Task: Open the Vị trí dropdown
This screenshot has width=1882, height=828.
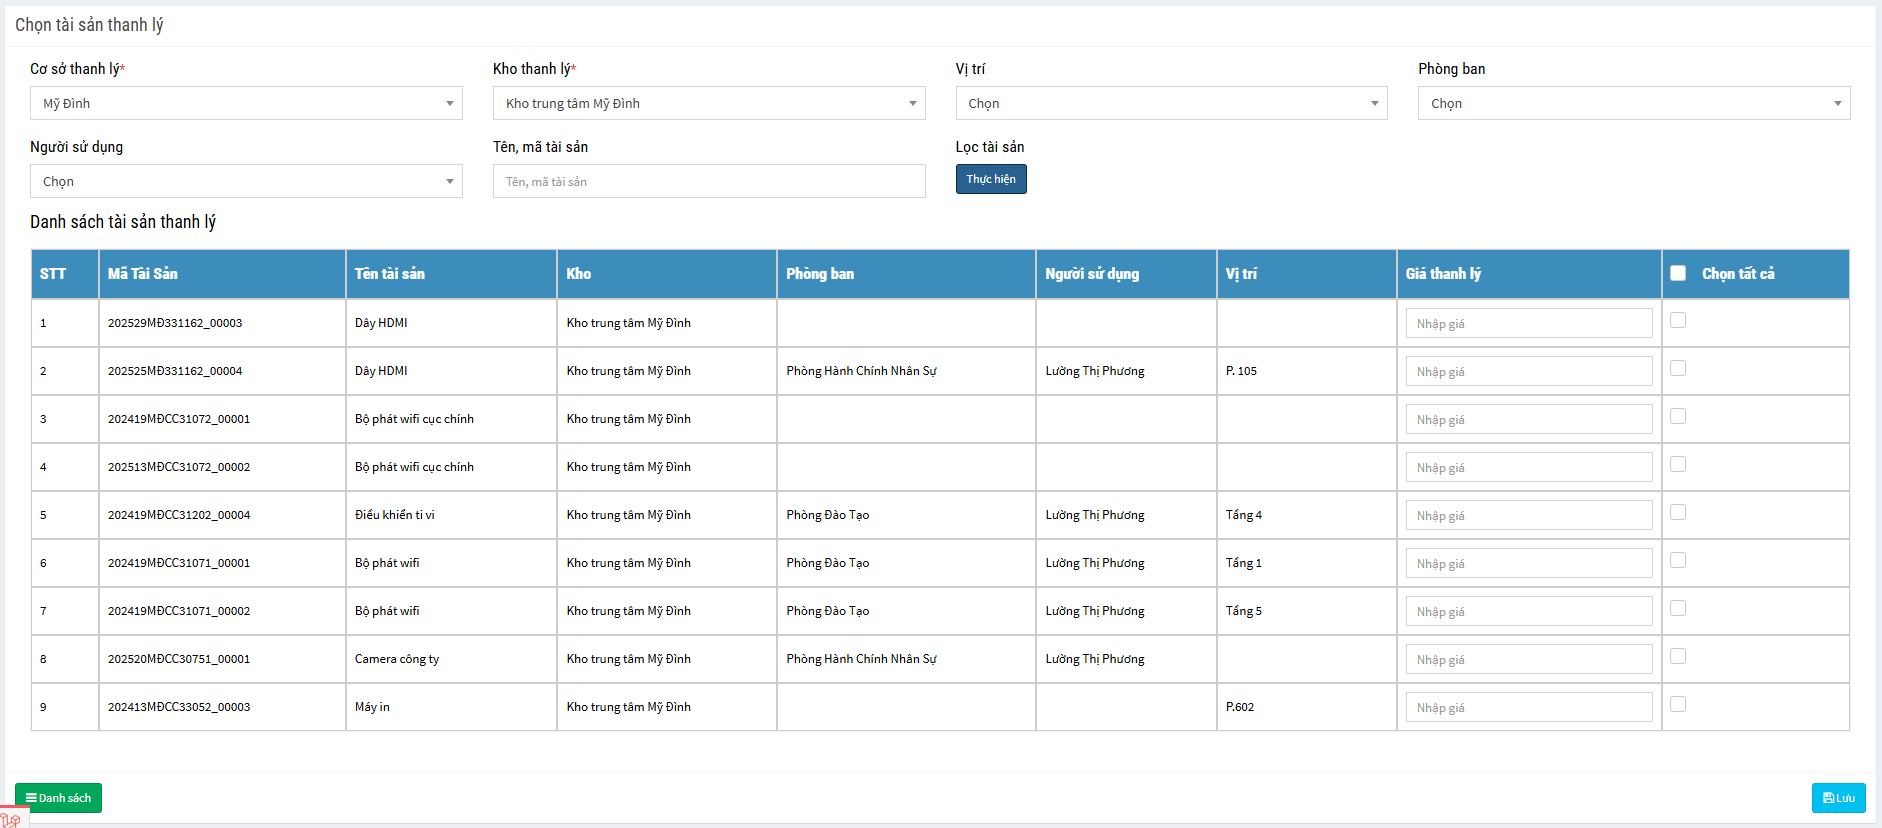Action: point(1171,103)
